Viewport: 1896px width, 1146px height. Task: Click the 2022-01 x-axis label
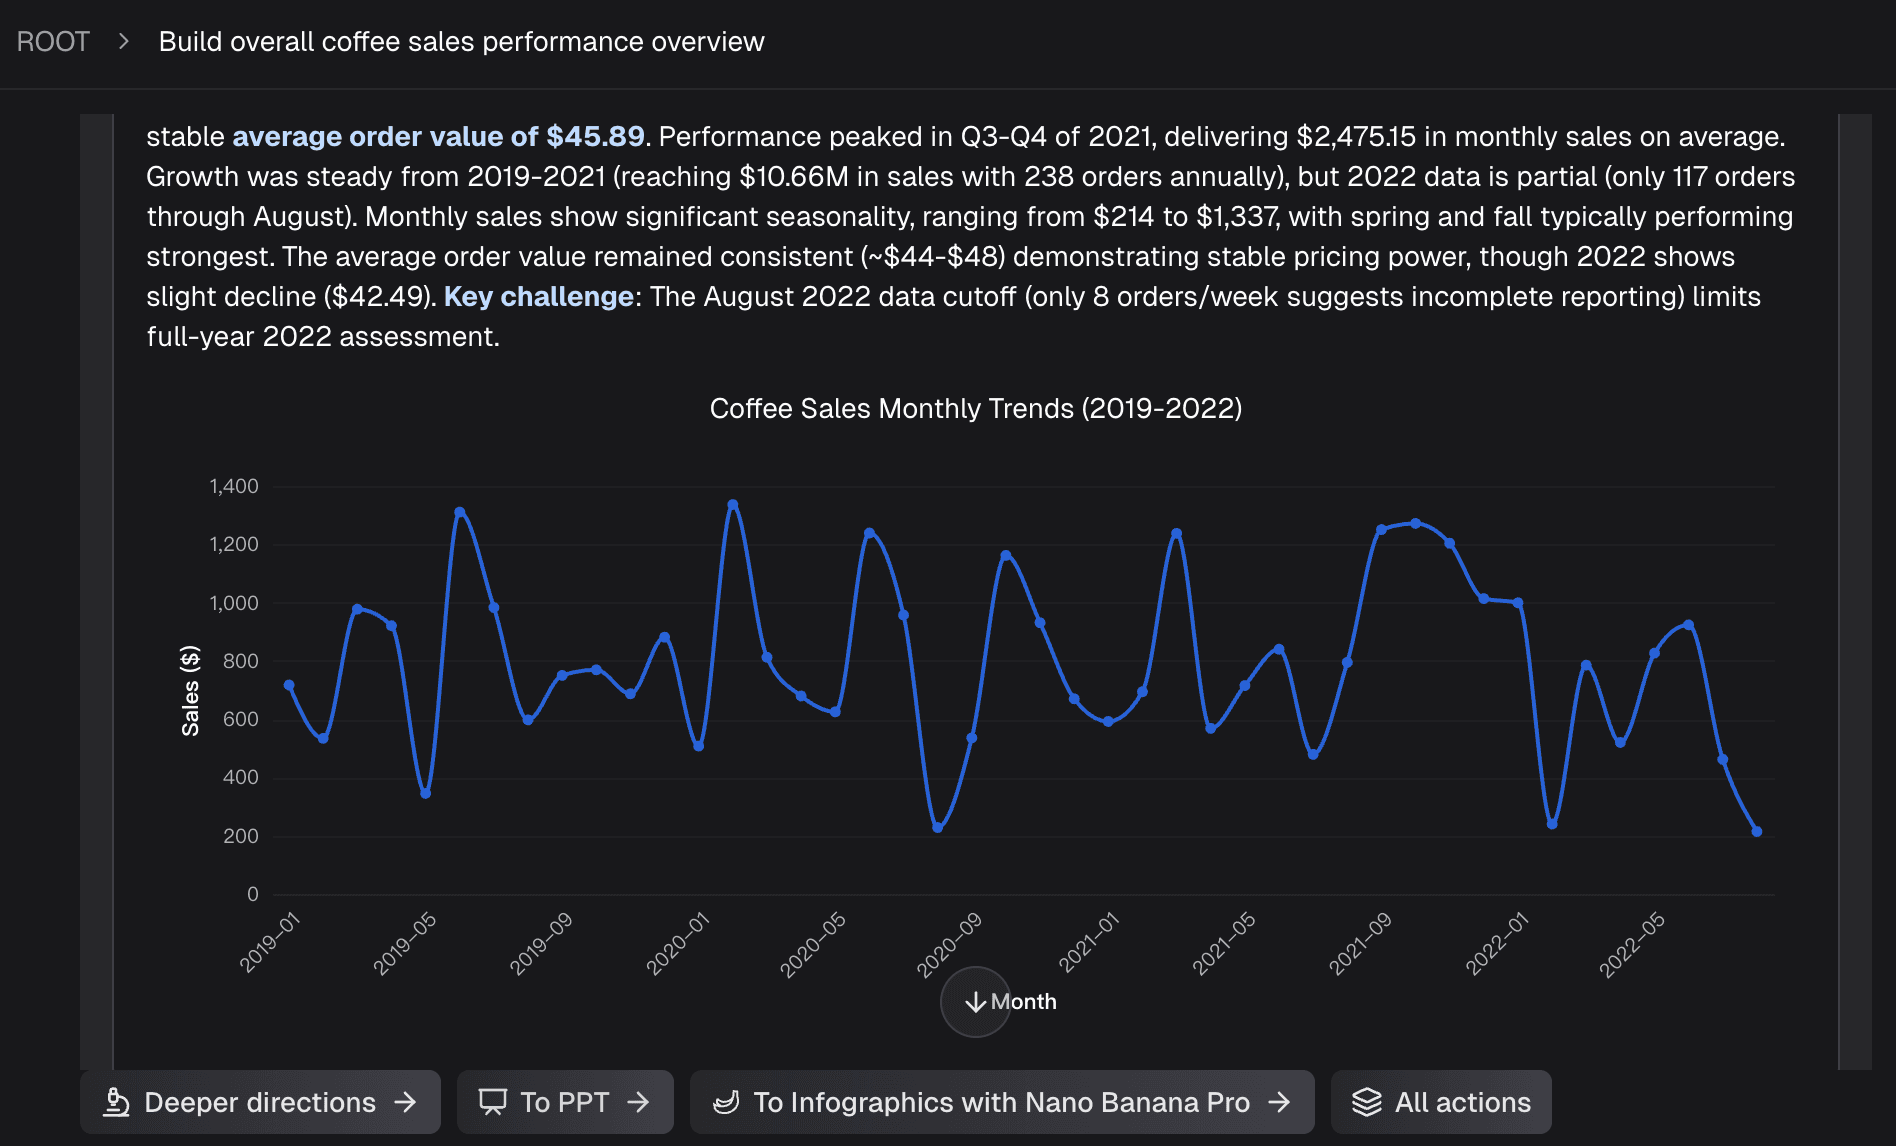[1497, 943]
